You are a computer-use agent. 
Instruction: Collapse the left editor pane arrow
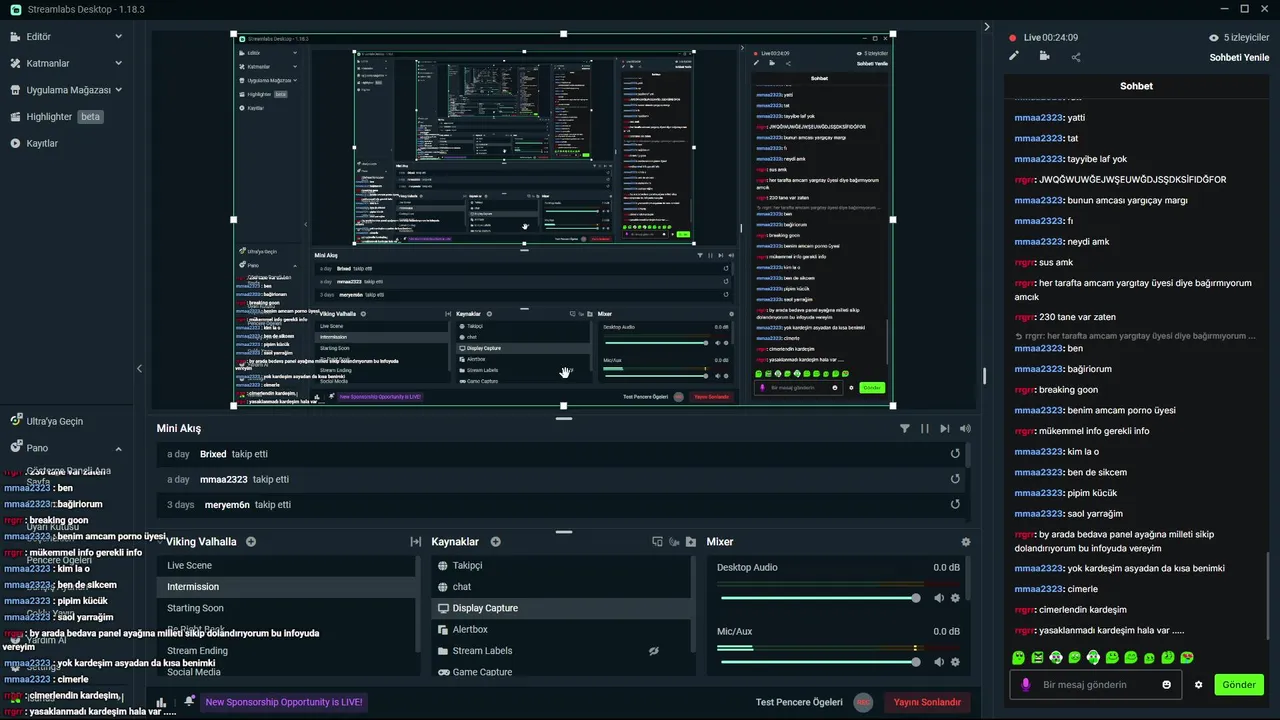[x=139, y=369]
